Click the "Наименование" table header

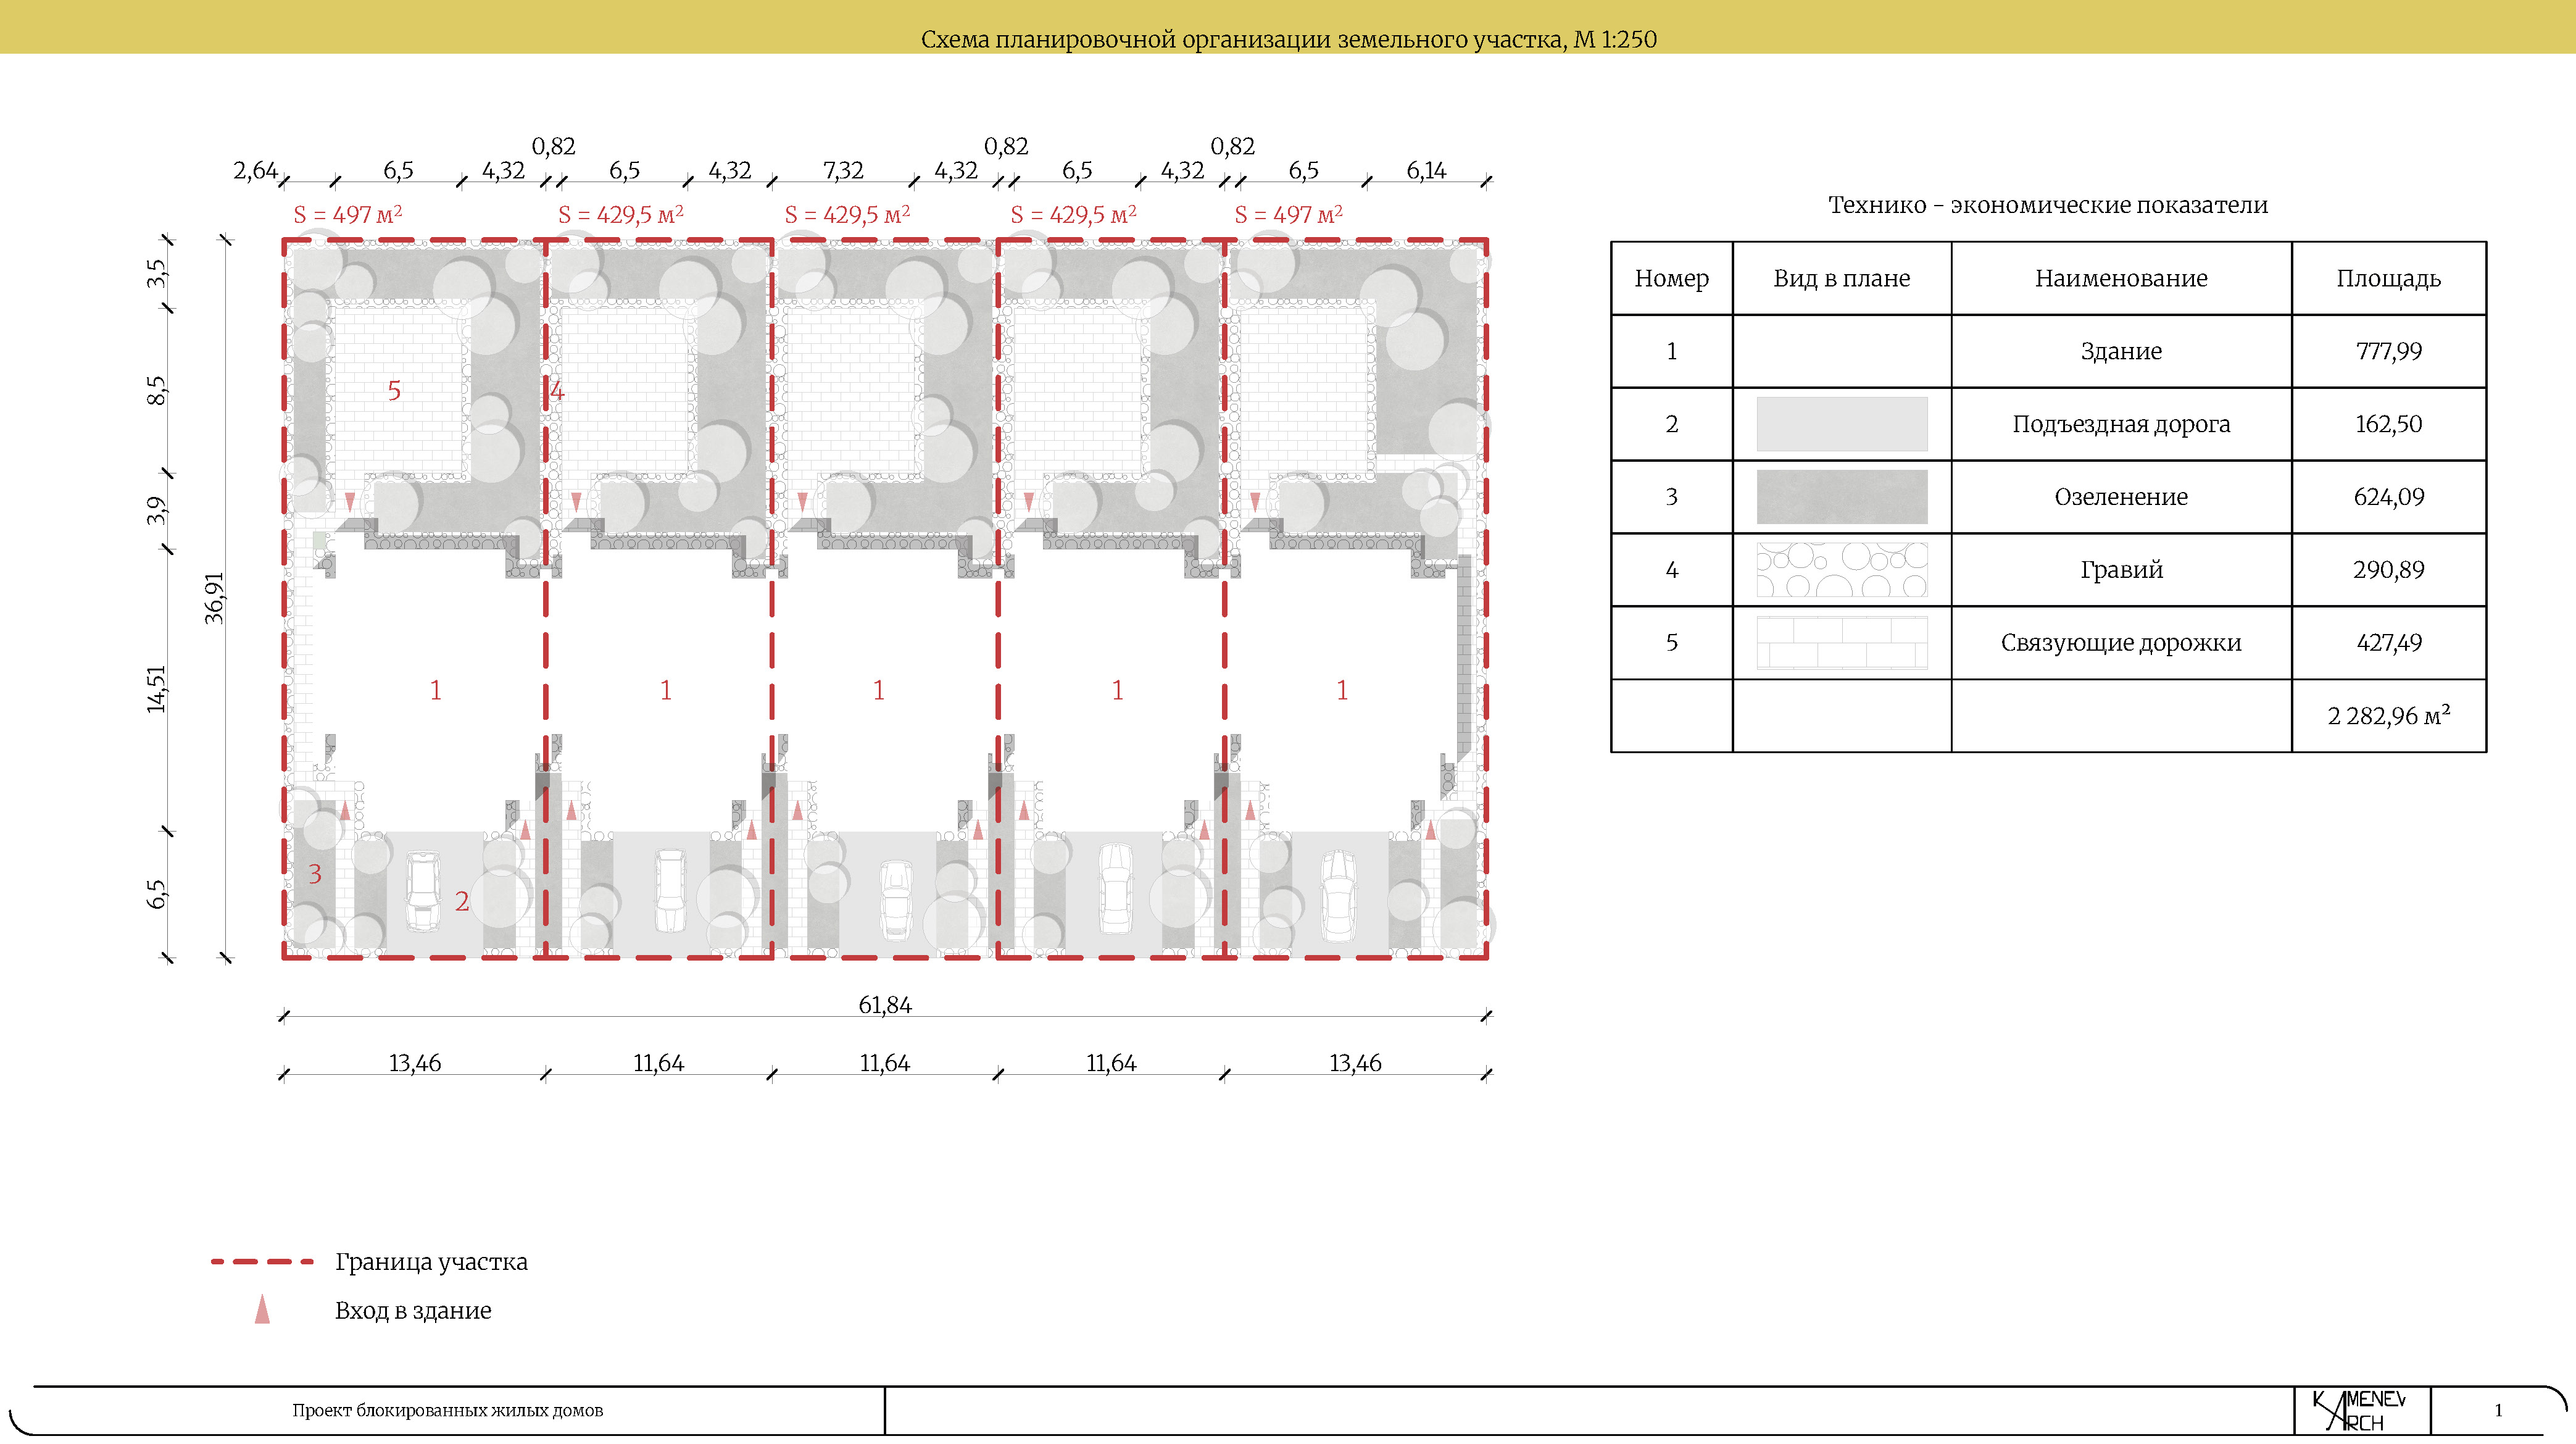[2121, 278]
